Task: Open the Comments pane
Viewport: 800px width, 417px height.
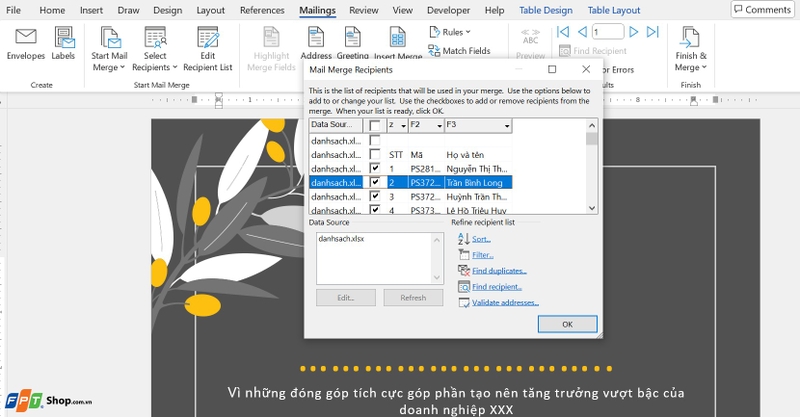Action: (x=762, y=10)
